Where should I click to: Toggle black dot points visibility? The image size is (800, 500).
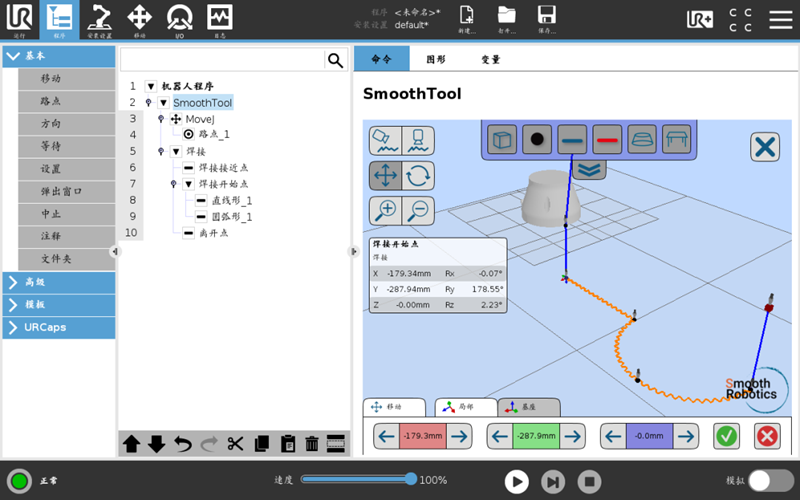coord(537,139)
